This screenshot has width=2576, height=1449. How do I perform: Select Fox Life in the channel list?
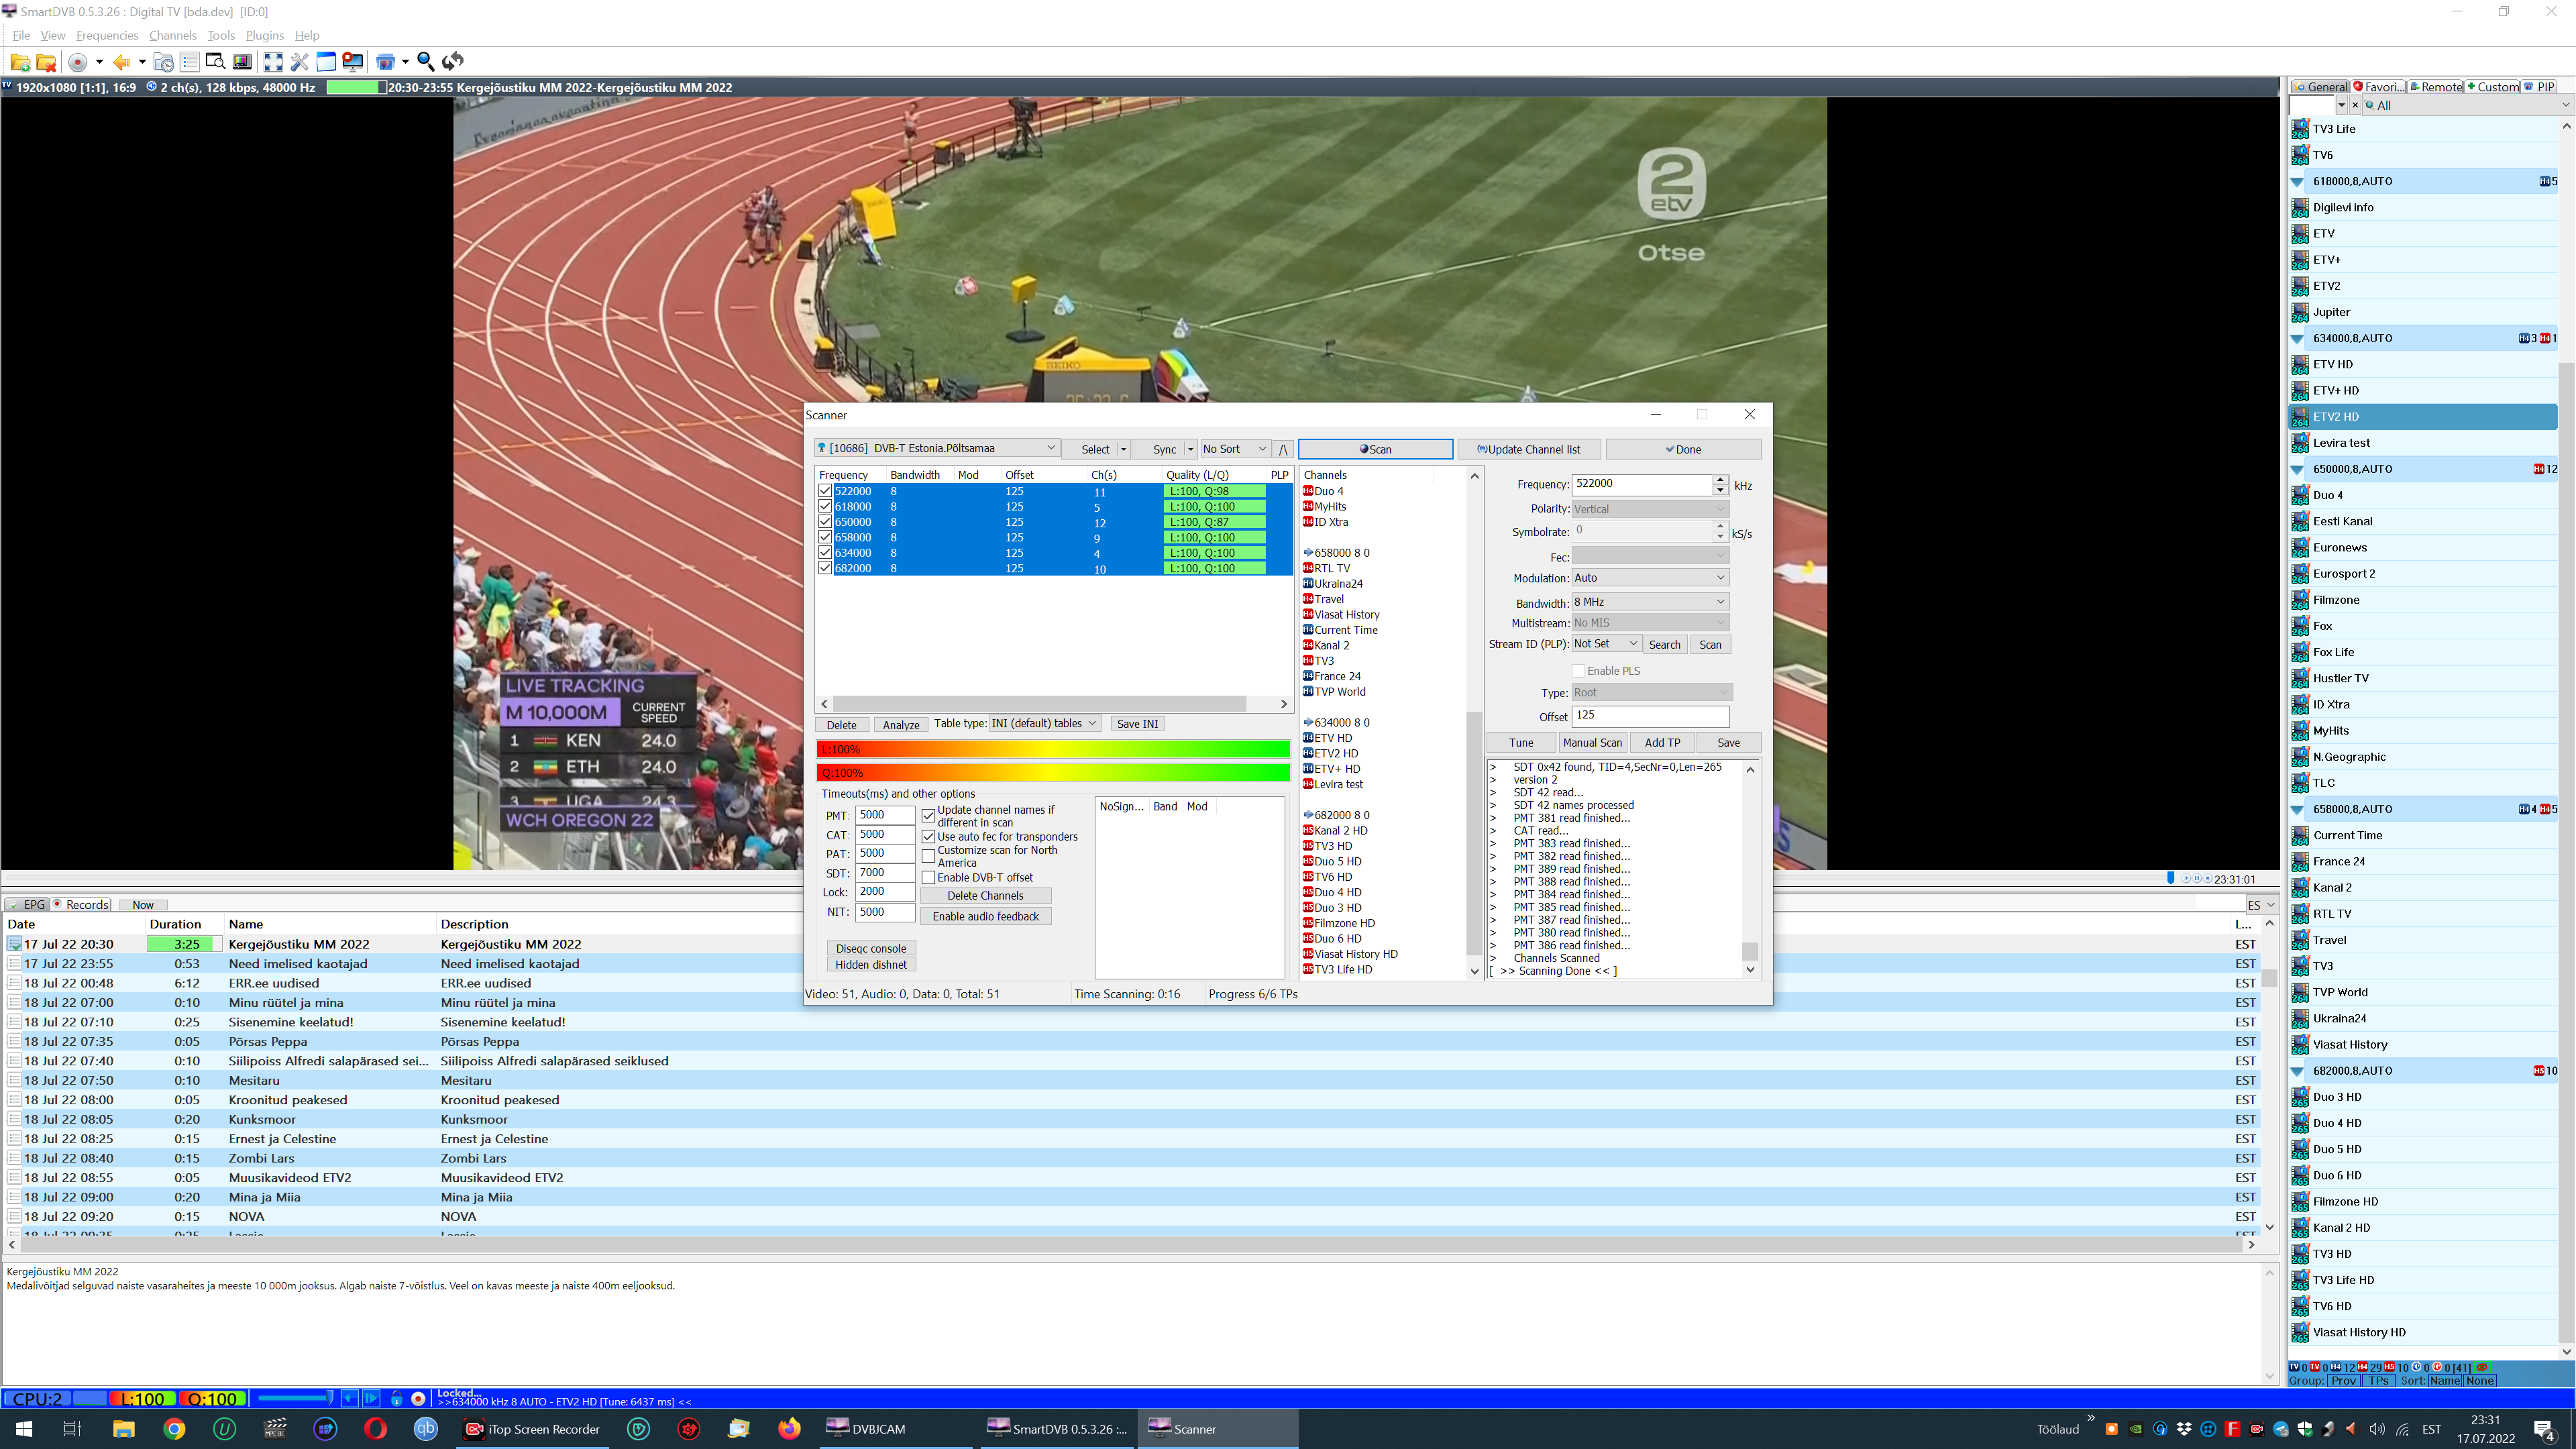2422,652
